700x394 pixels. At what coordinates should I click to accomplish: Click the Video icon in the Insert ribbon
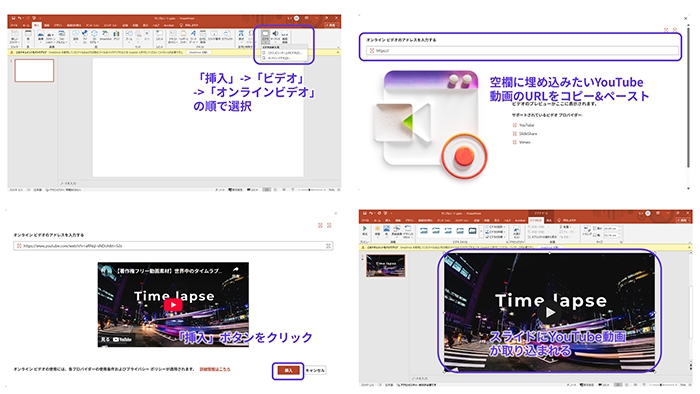pyautogui.click(x=265, y=34)
